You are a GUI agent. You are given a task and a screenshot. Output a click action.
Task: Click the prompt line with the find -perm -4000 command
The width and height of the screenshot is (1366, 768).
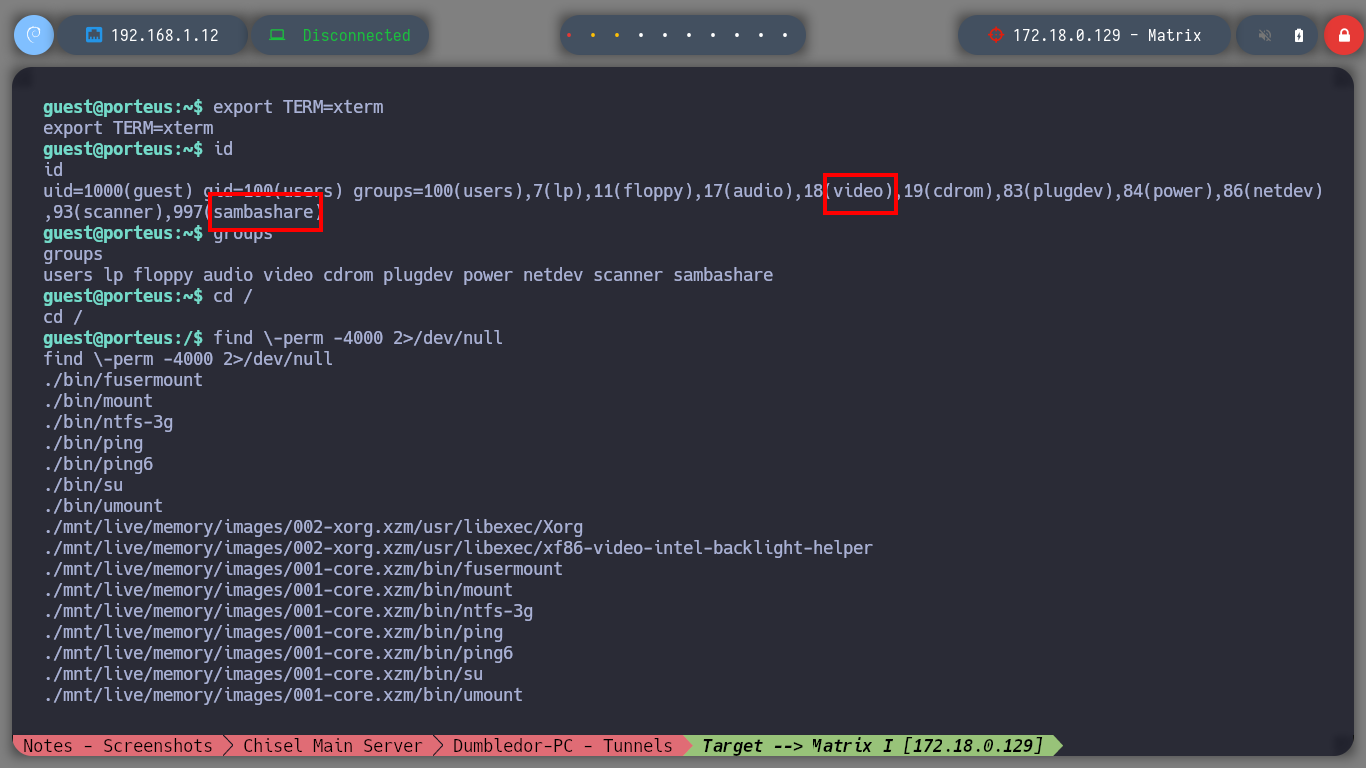[x=273, y=338]
